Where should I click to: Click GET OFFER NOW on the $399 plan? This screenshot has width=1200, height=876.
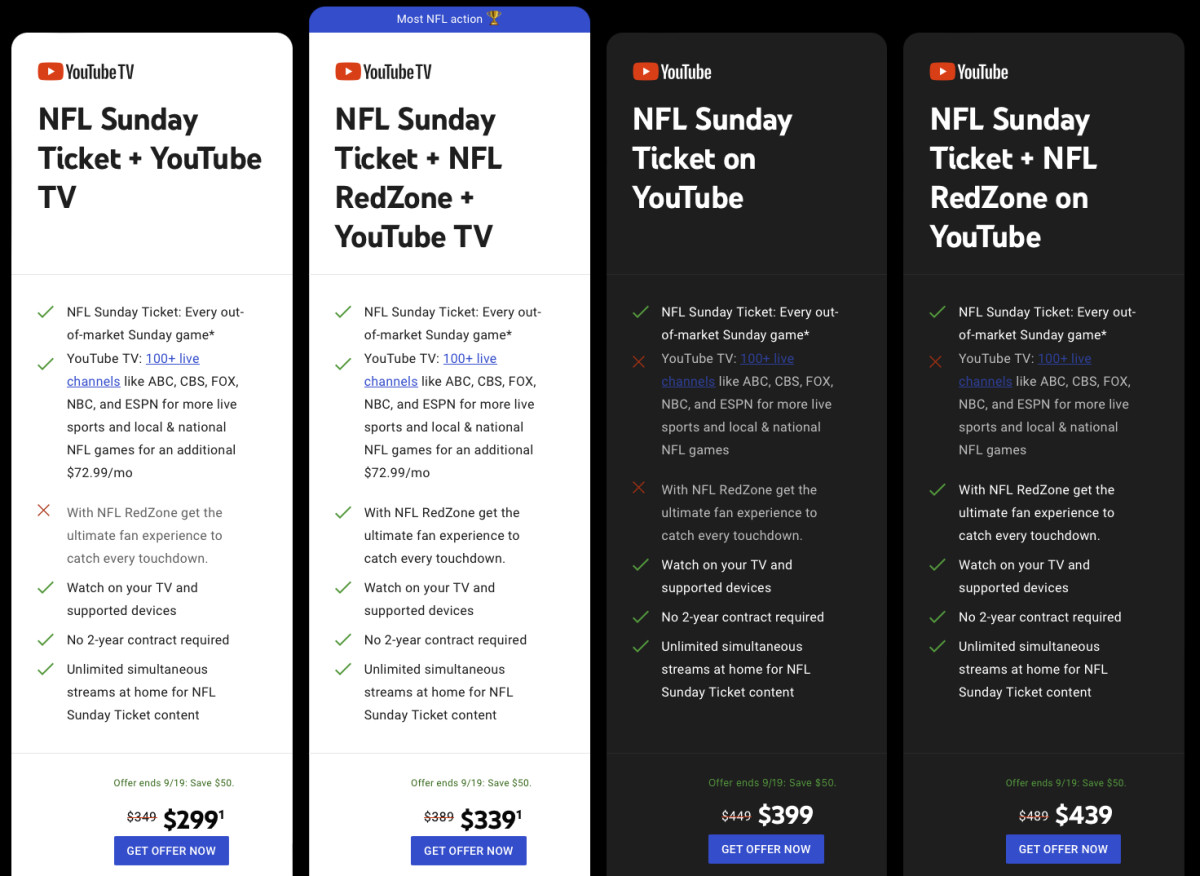766,848
